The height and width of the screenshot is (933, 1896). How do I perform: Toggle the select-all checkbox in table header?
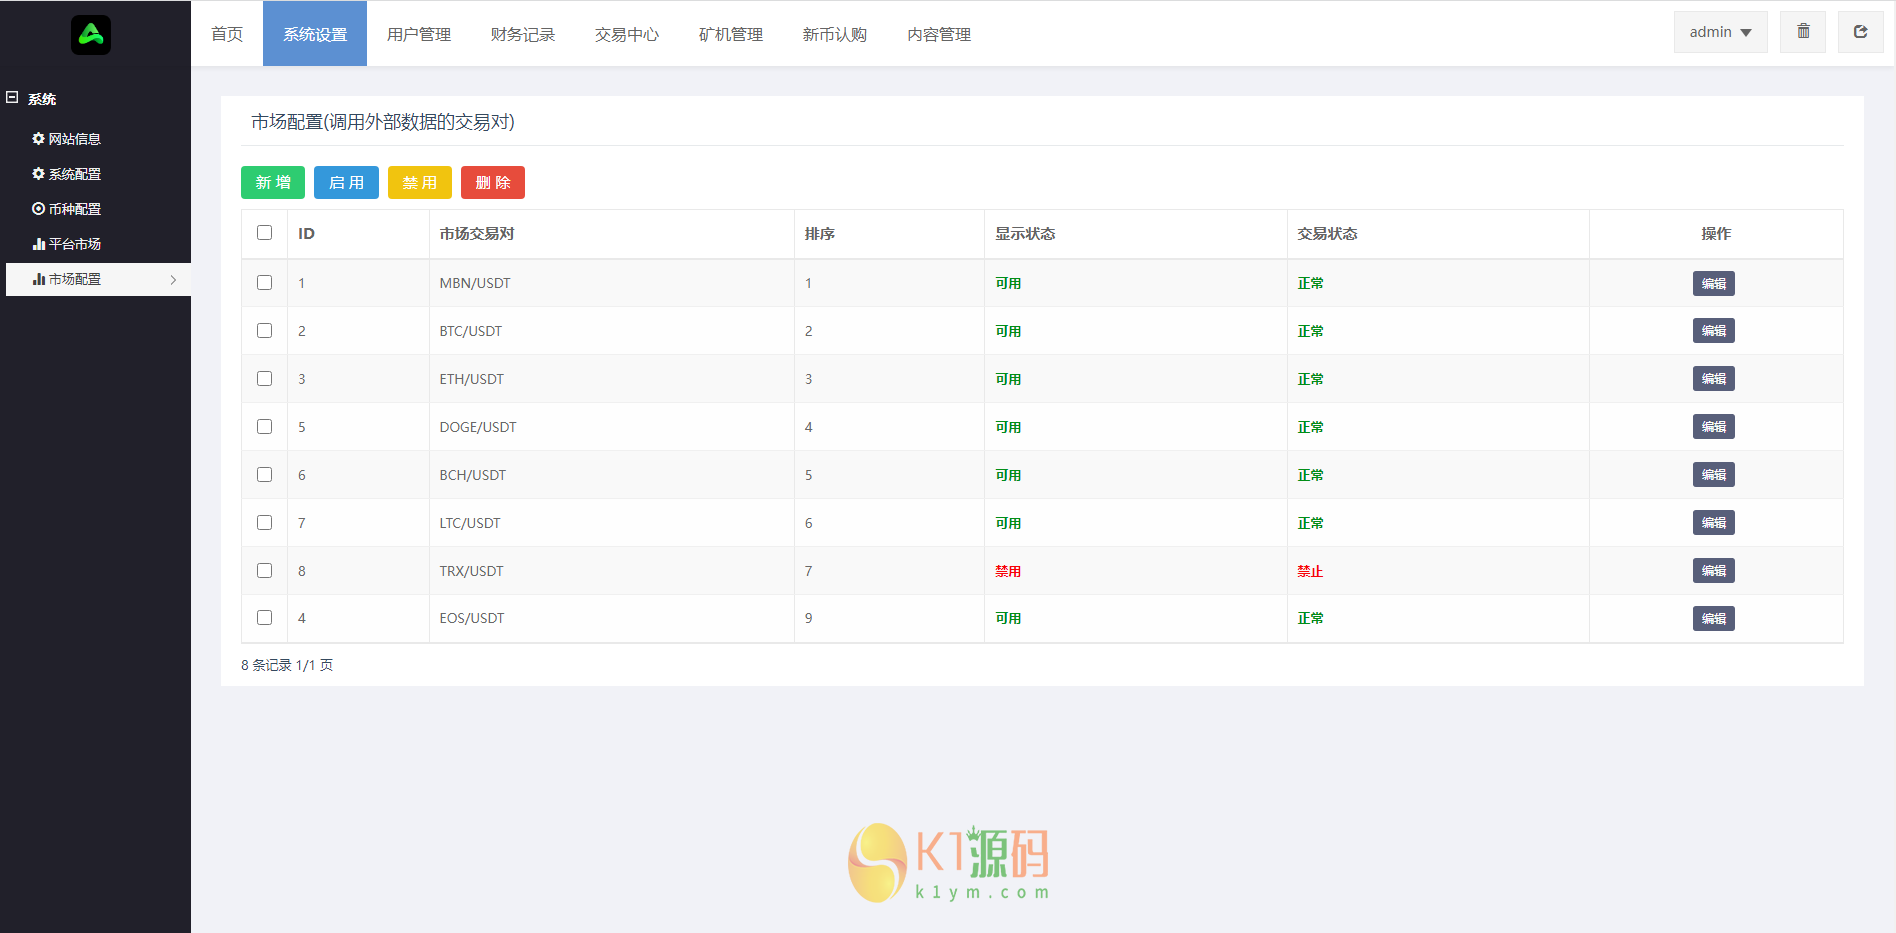coord(264,233)
